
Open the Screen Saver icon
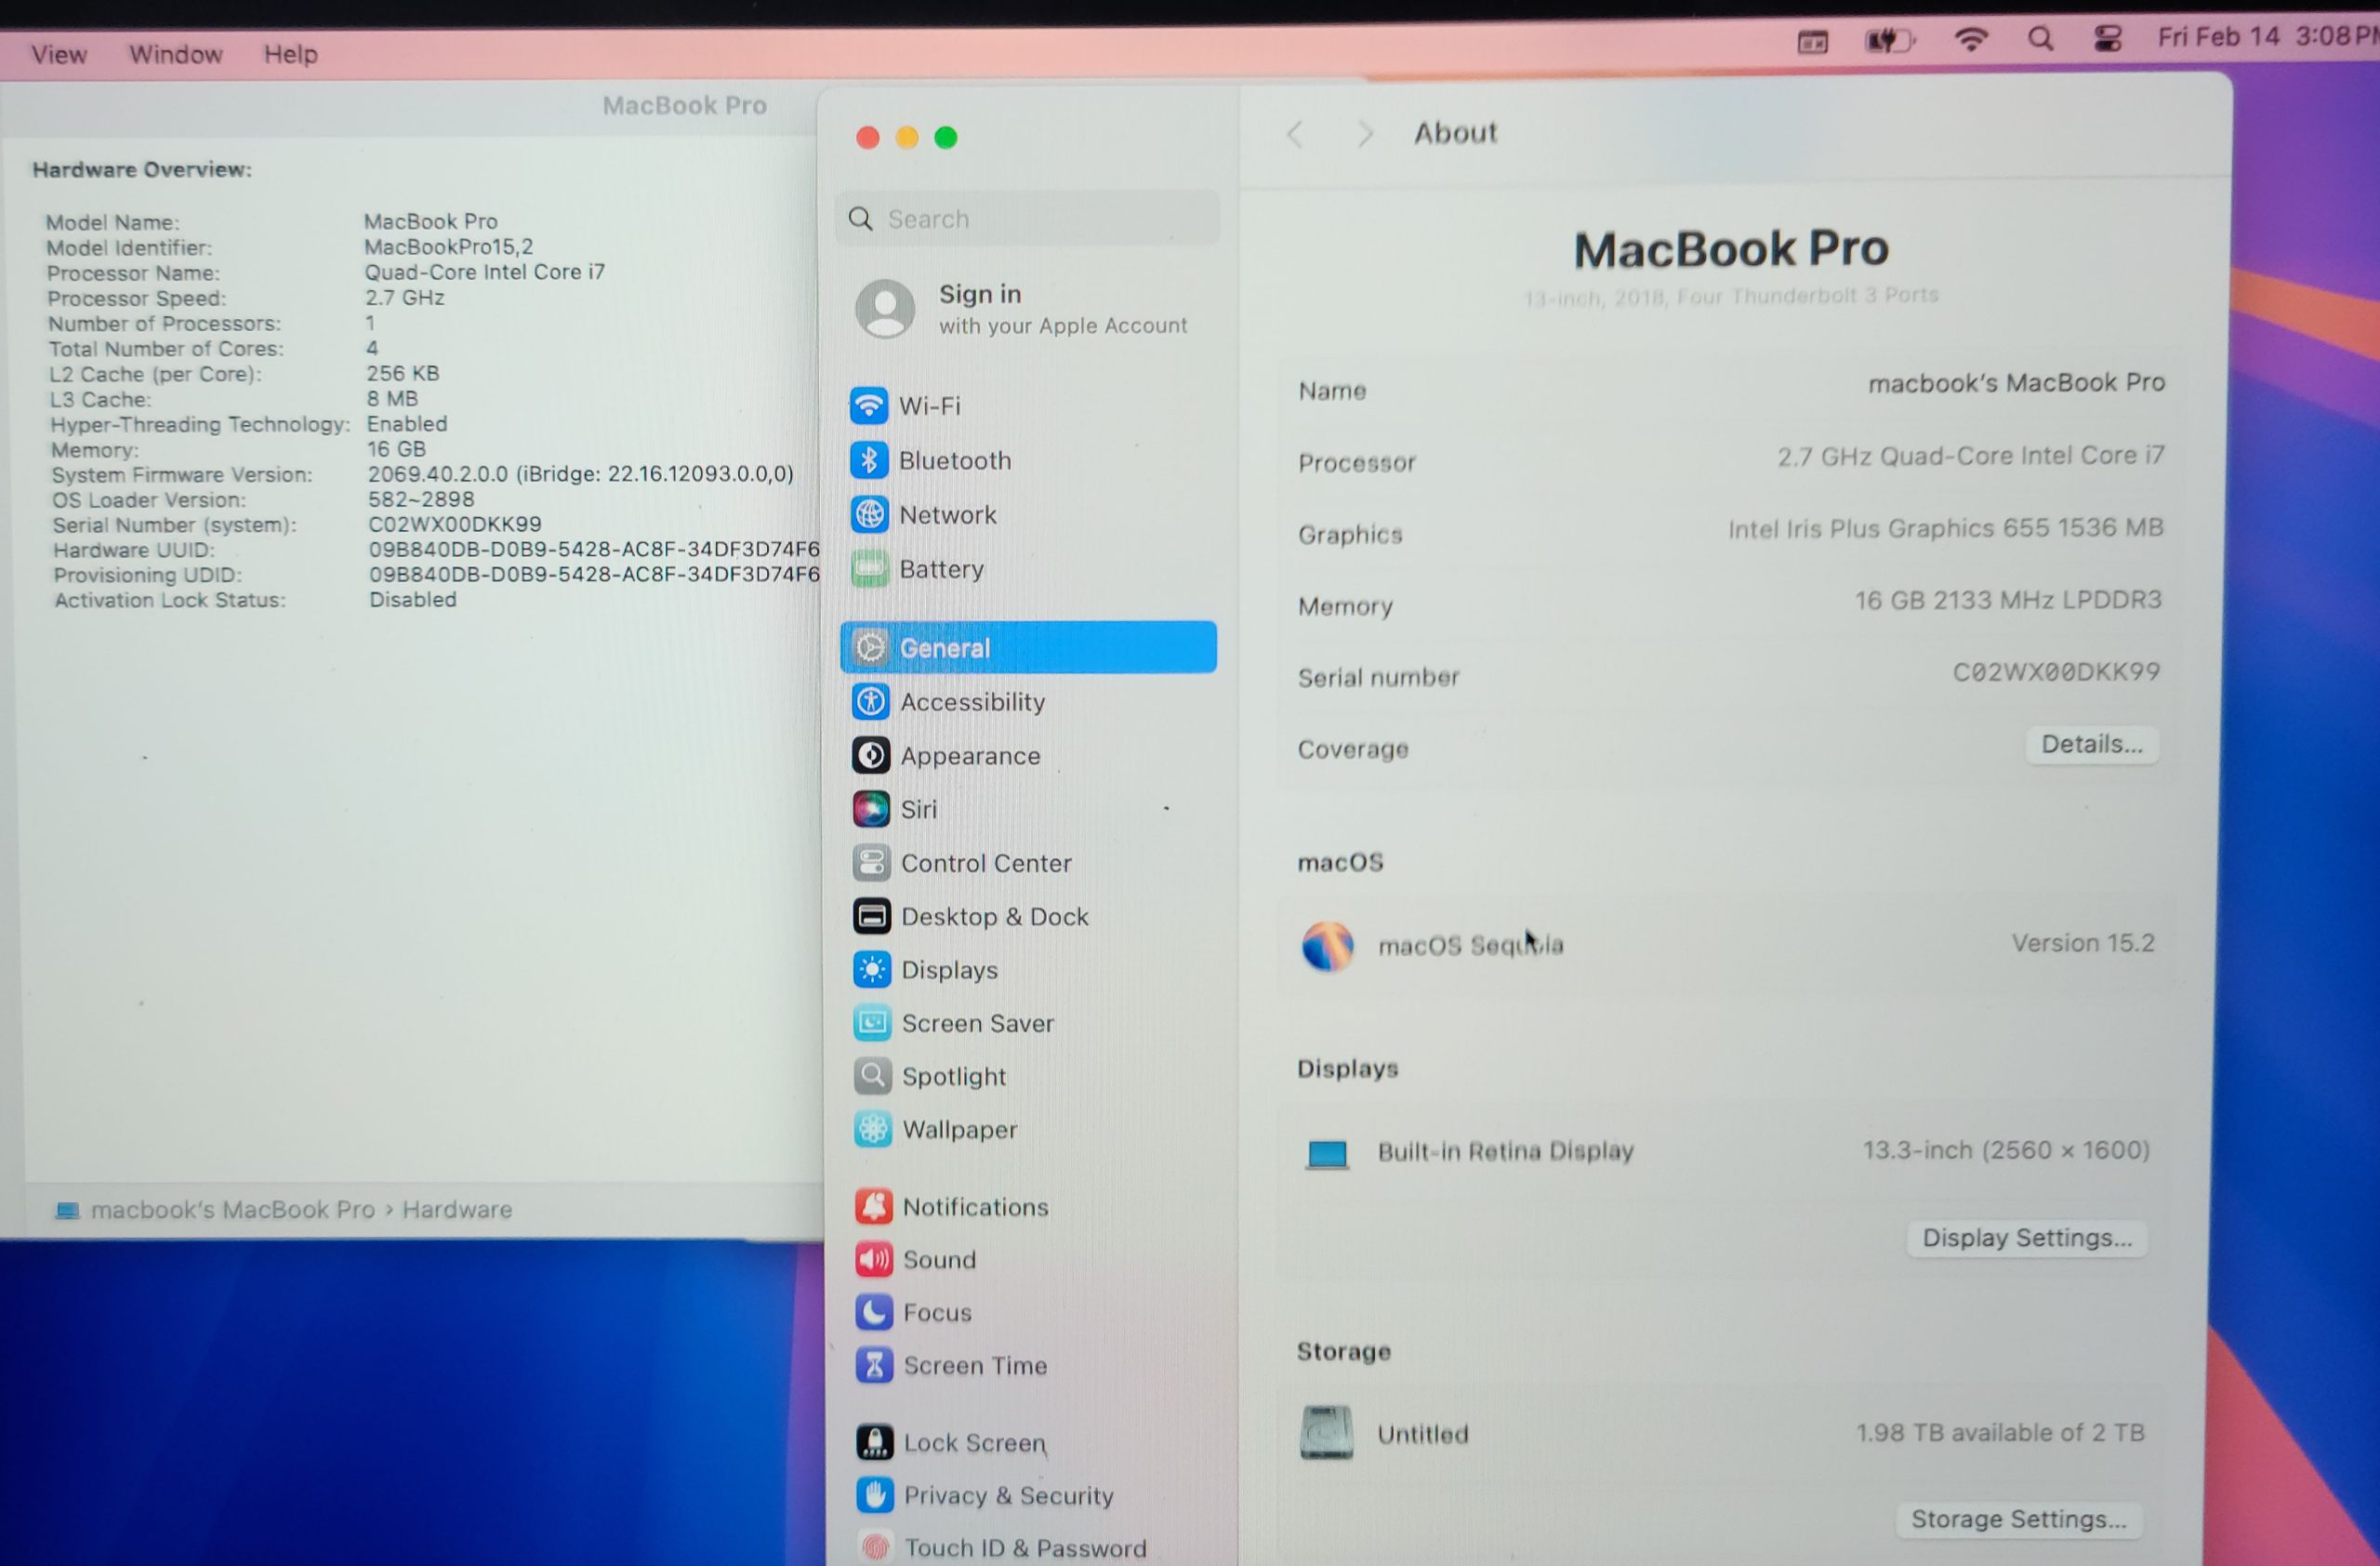873,1023
